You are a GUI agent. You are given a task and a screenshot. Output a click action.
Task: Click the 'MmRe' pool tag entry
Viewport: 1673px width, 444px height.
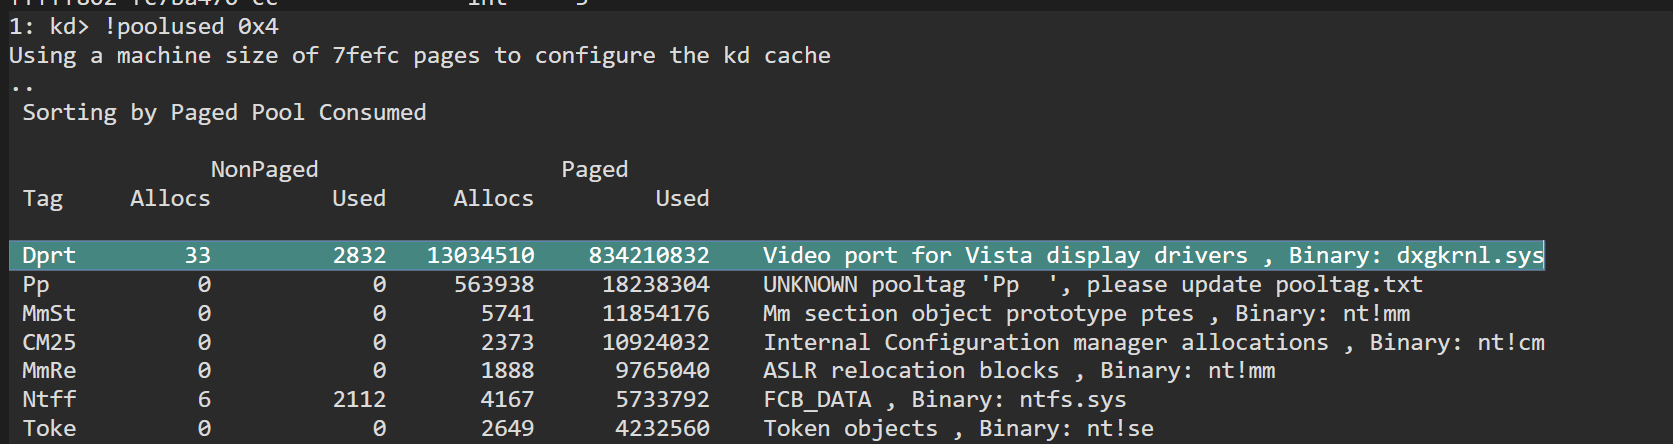[x=49, y=370]
